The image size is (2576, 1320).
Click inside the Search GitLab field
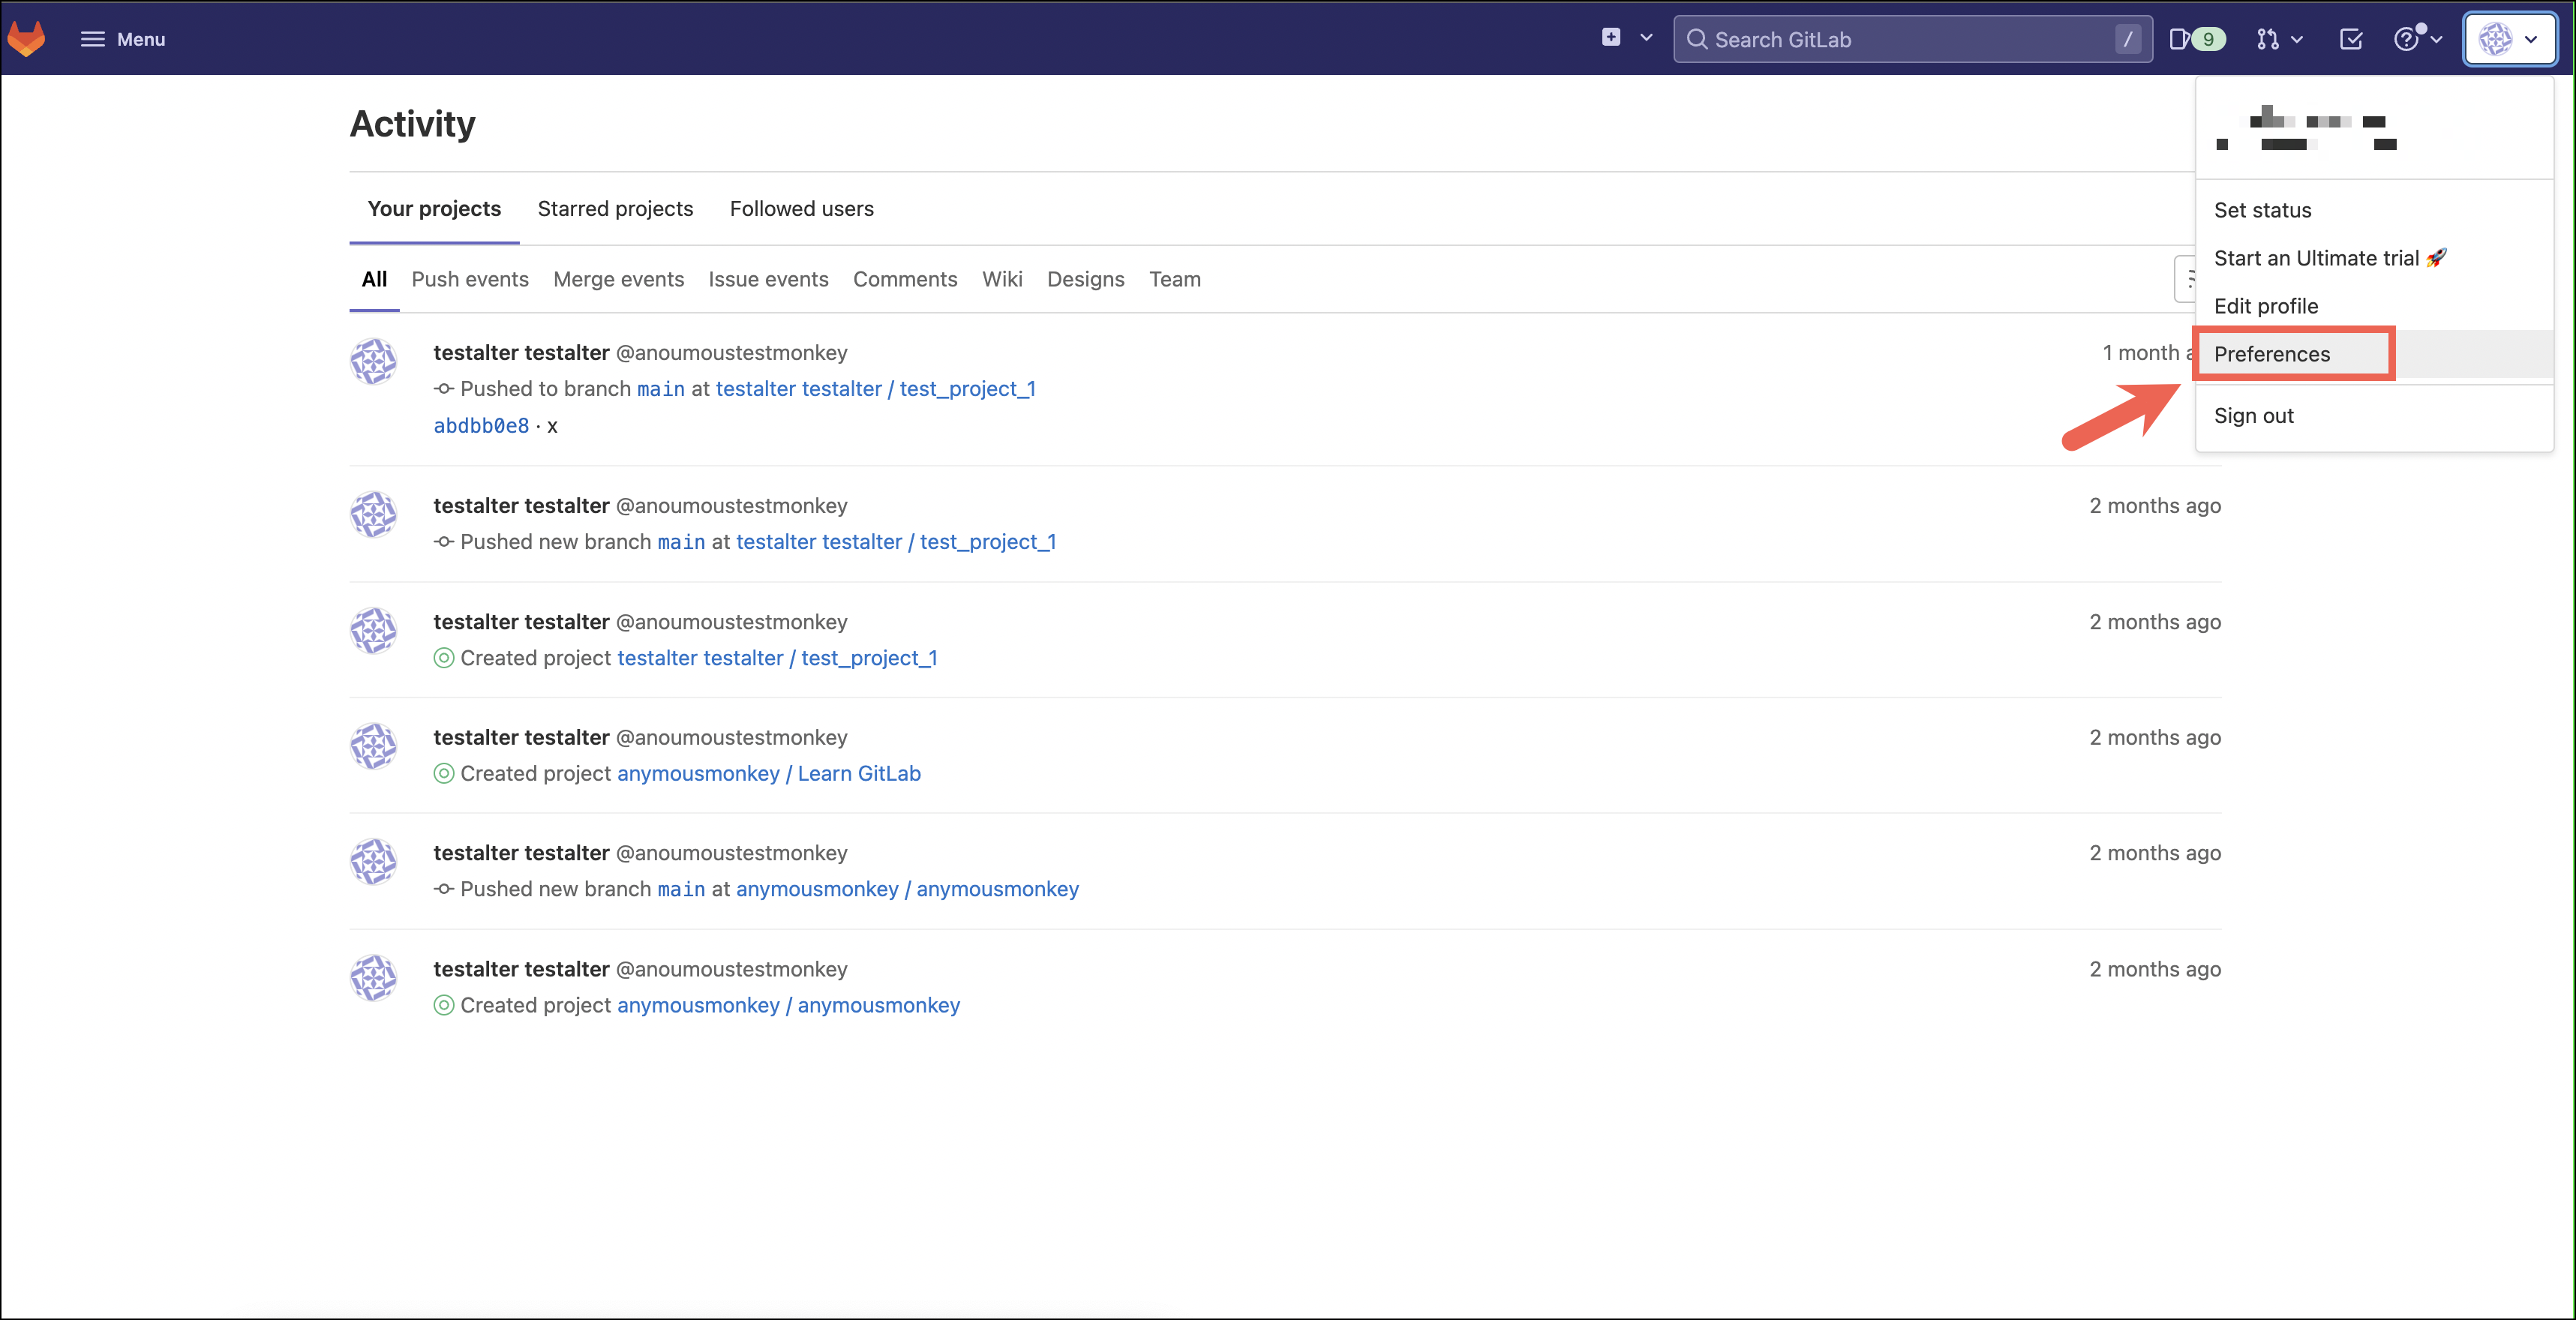[x=1900, y=39]
